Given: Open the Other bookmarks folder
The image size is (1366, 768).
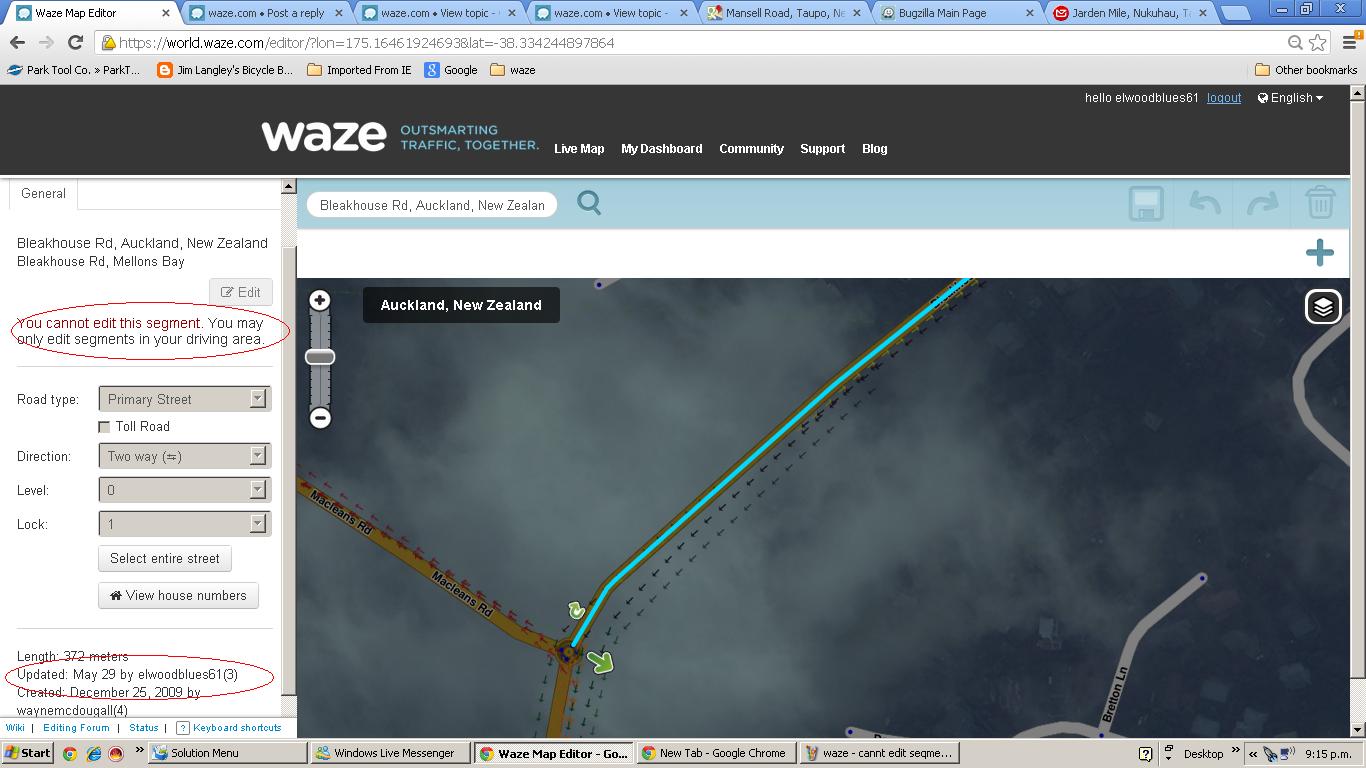Looking at the screenshot, I should pyautogui.click(x=1306, y=70).
